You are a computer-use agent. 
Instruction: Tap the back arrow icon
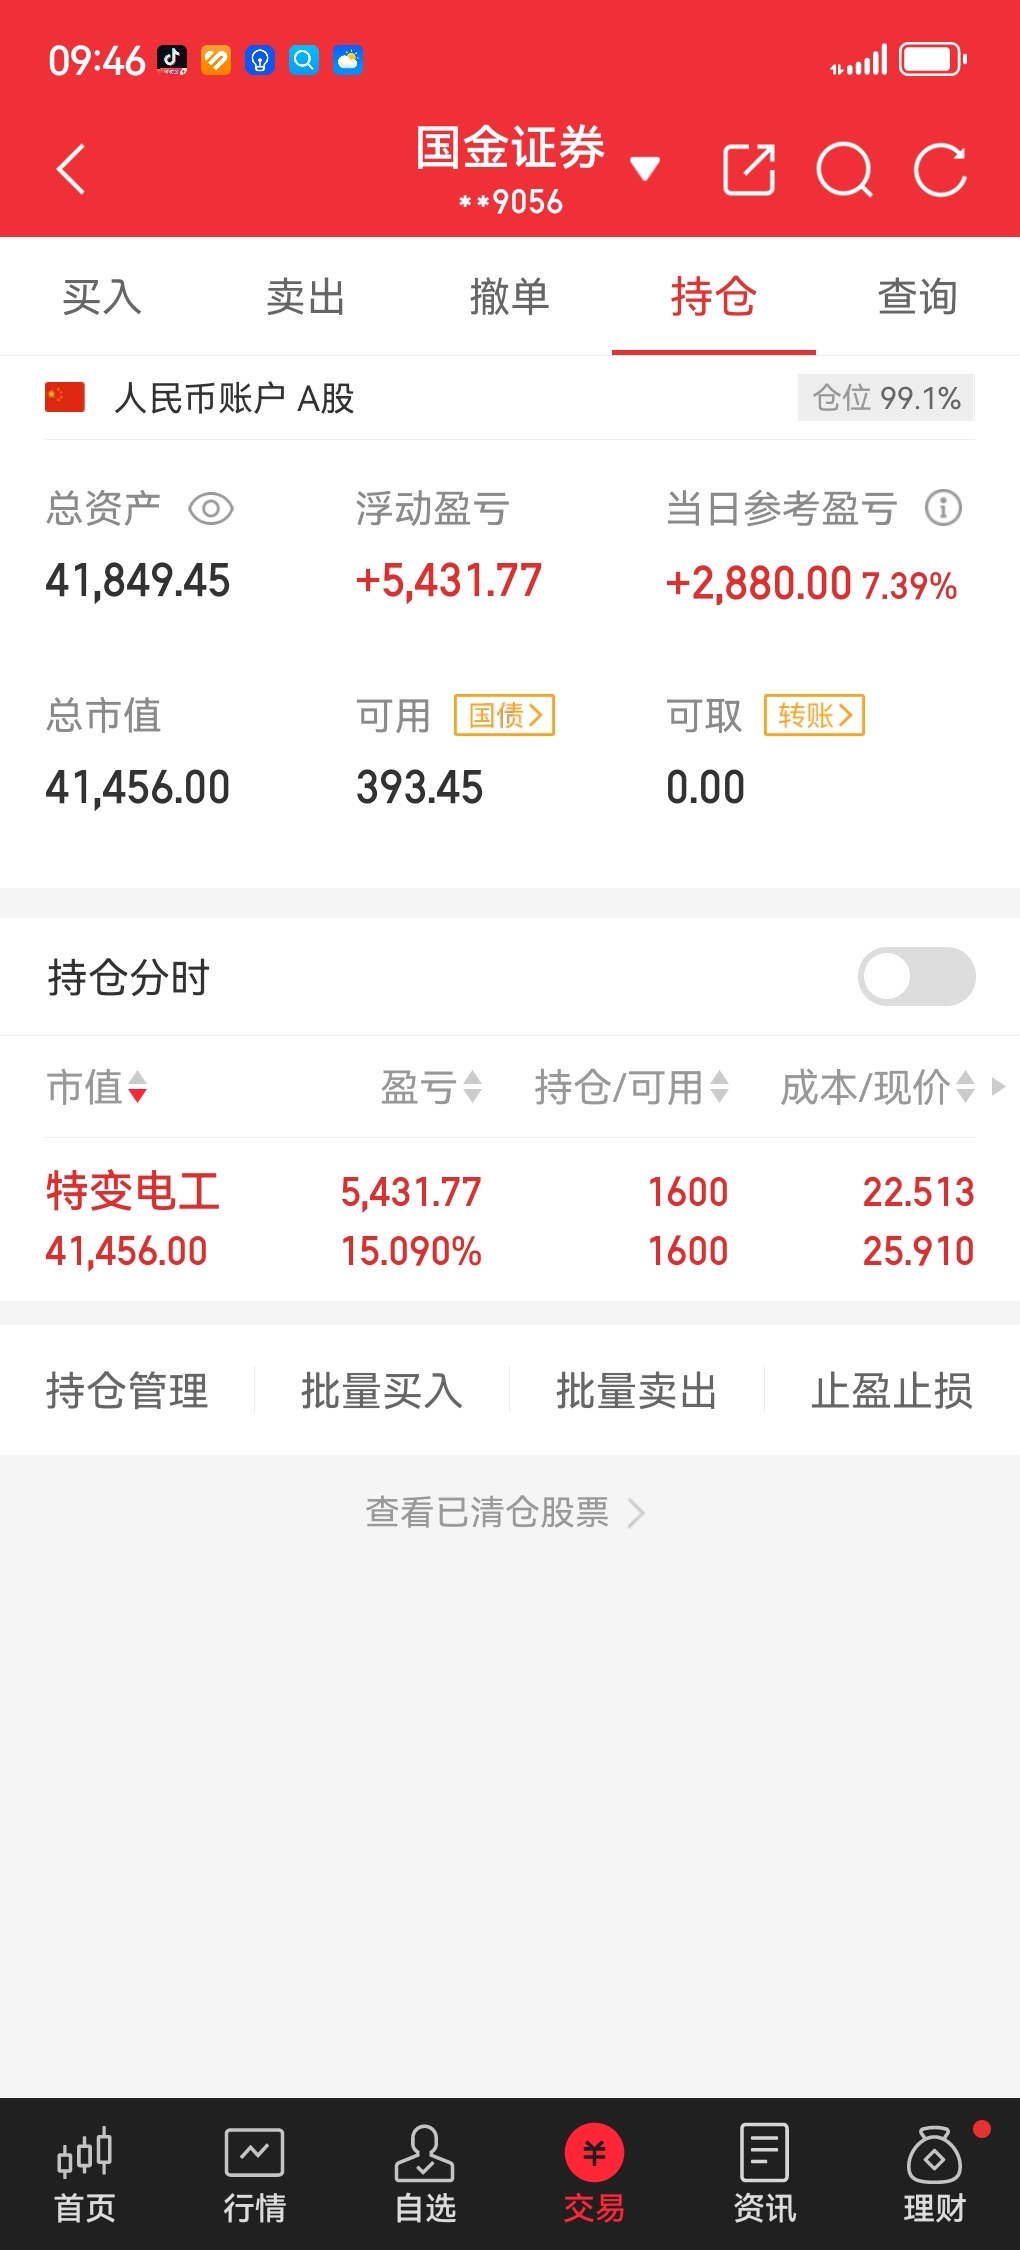coord(71,169)
